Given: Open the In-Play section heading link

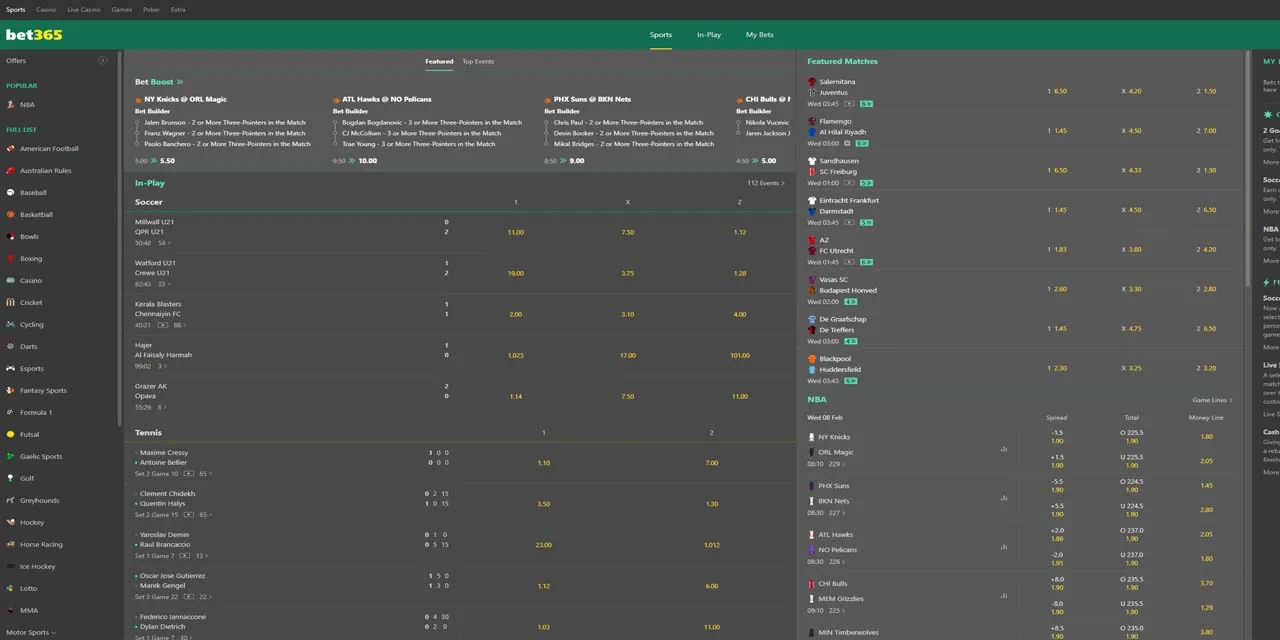Looking at the screenshot, I should tap(150, 183).
